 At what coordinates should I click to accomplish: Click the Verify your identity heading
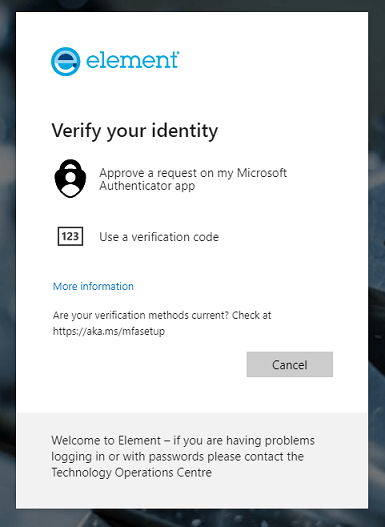(135, 131)
